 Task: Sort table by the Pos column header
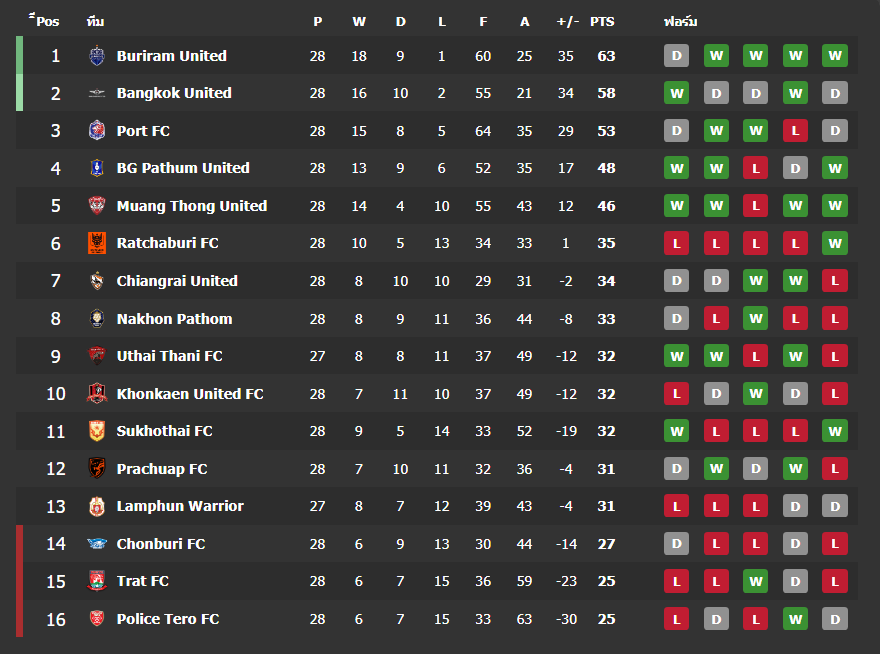[x=47, y=21]
